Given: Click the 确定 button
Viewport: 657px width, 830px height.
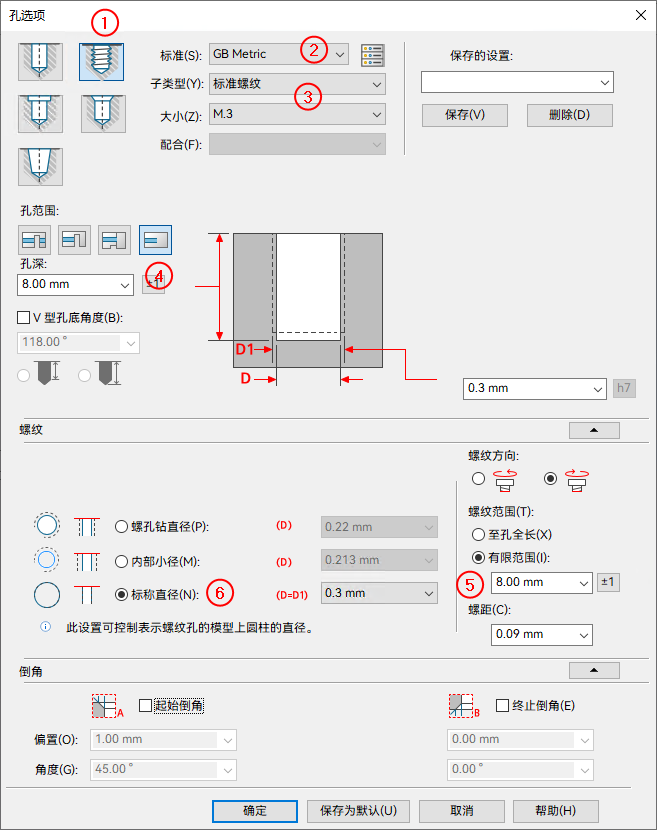Looking at the screenshot, I should click(x=255, y=811).
